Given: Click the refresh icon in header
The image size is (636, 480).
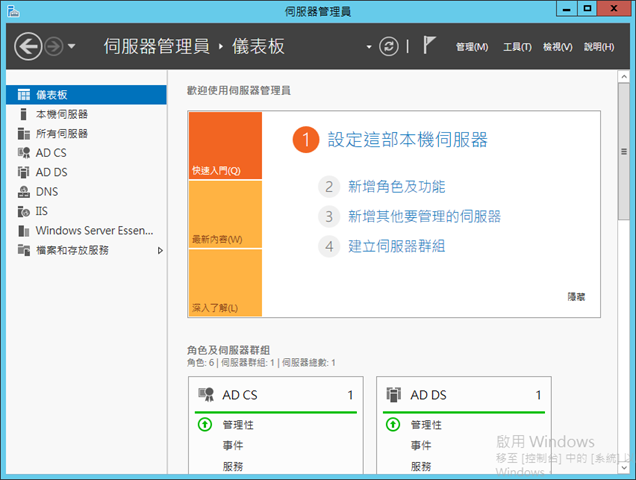Looking at the screenshot, I should (389, 46).
